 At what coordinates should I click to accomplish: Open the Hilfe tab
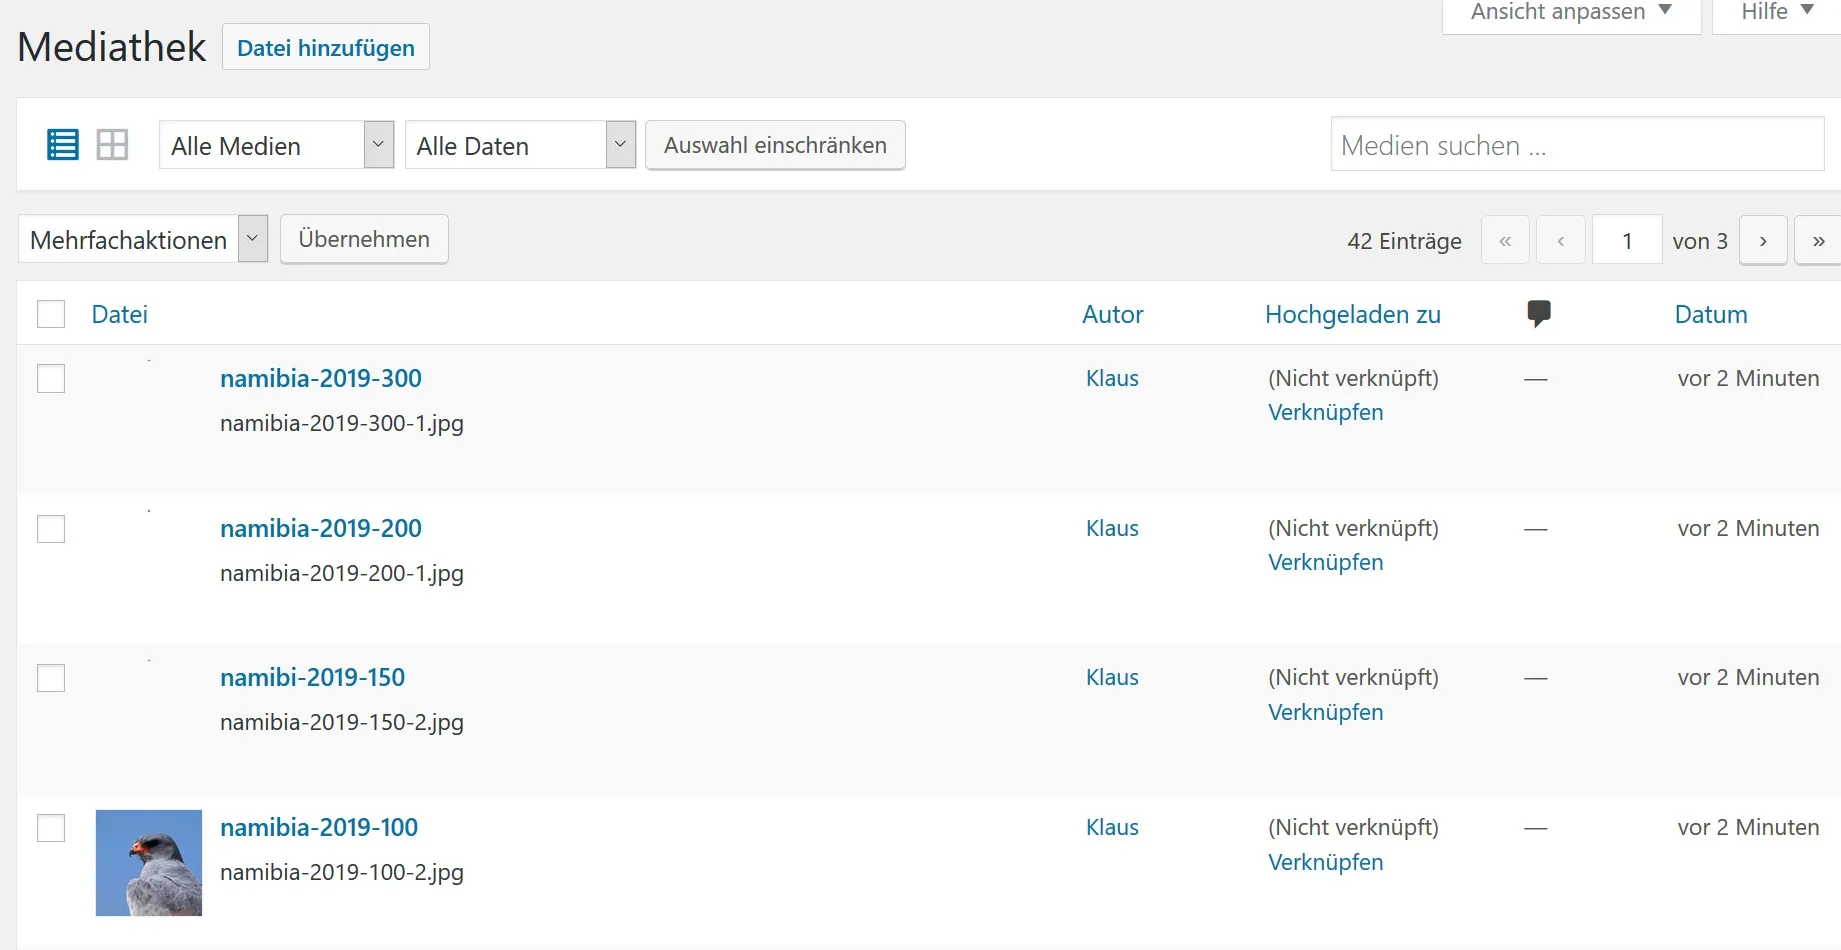pyautogui.click(x=1777, y=13)
